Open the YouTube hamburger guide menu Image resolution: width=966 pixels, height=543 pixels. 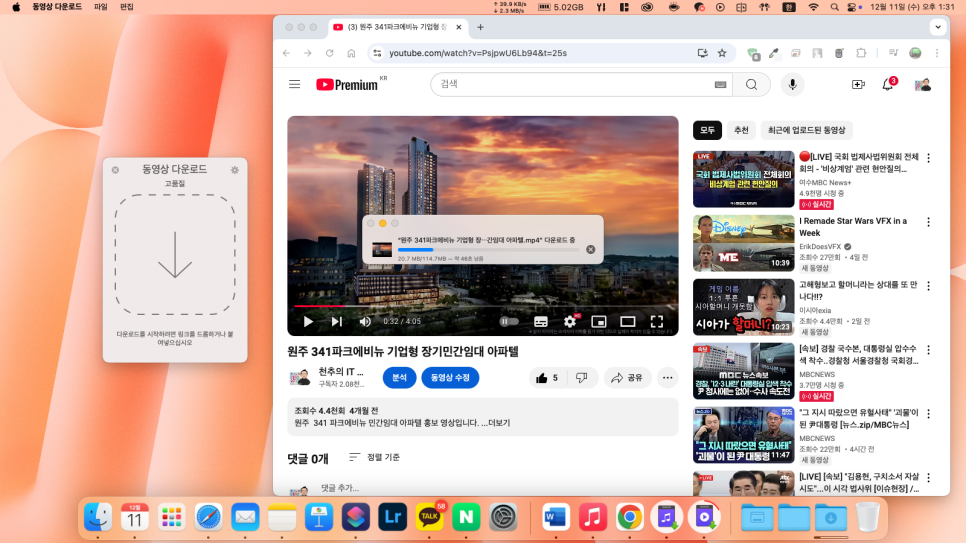coord(294,84)
